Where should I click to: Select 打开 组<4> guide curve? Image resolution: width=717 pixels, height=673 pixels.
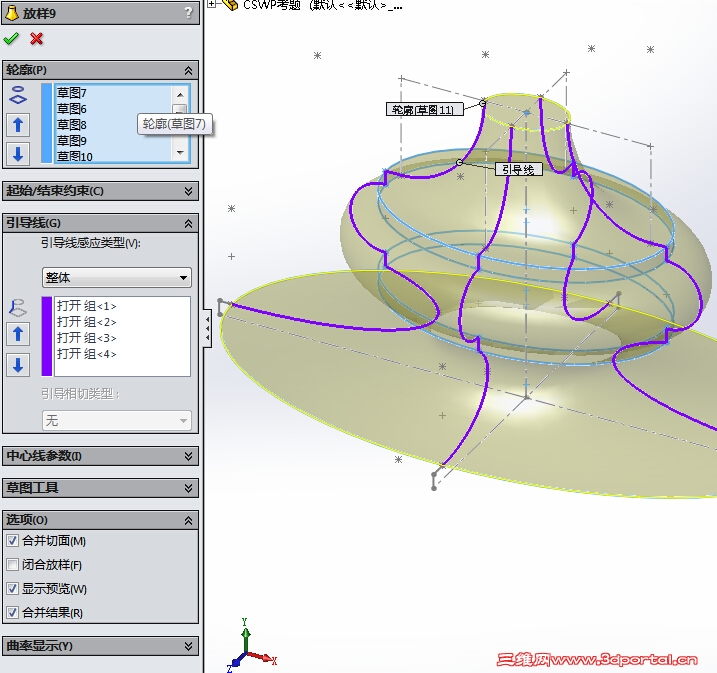[86, 353]
